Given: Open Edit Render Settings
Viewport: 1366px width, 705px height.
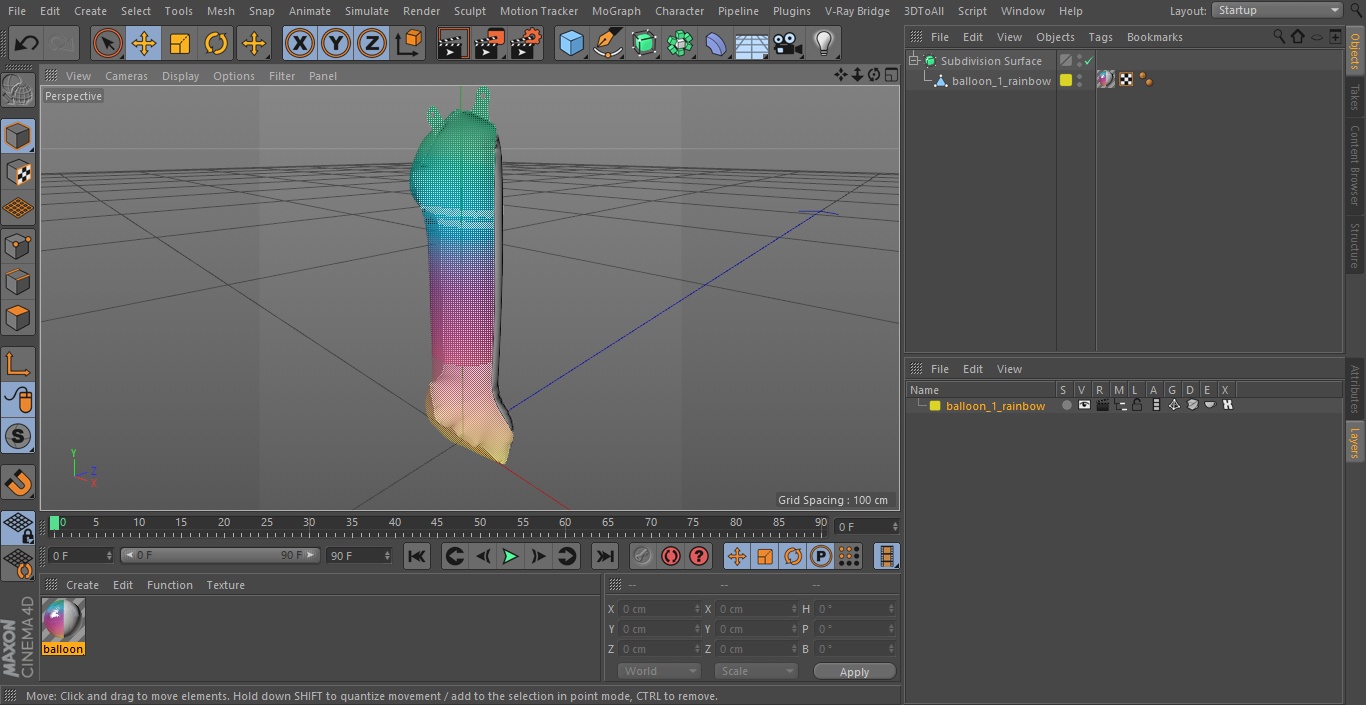Looking at the screenshot, I should 526,44.
